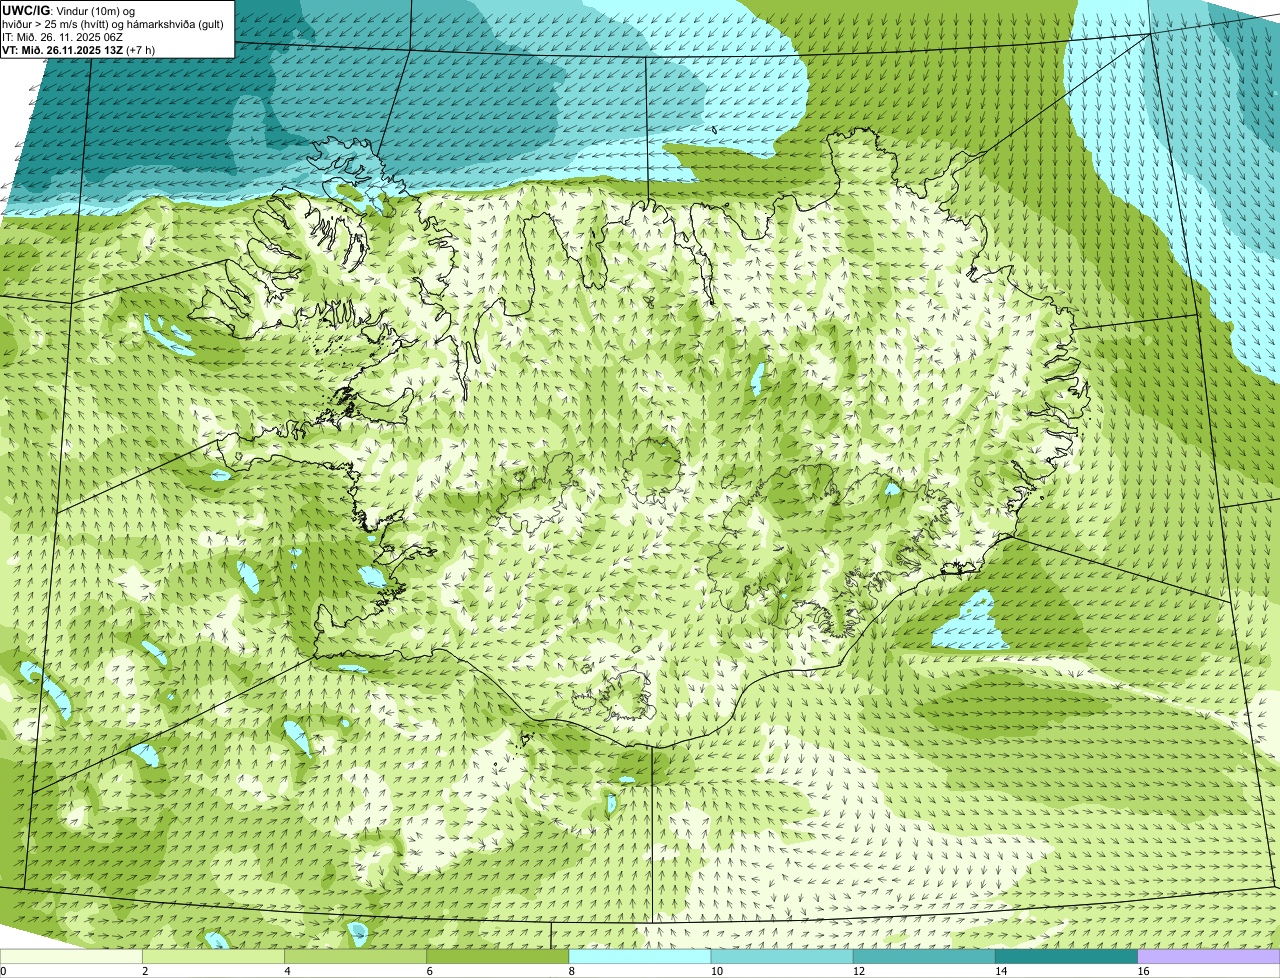Screen dimensions: 1280x978
Task: Click the '14' scale label
Action: tap(1000, 971)
